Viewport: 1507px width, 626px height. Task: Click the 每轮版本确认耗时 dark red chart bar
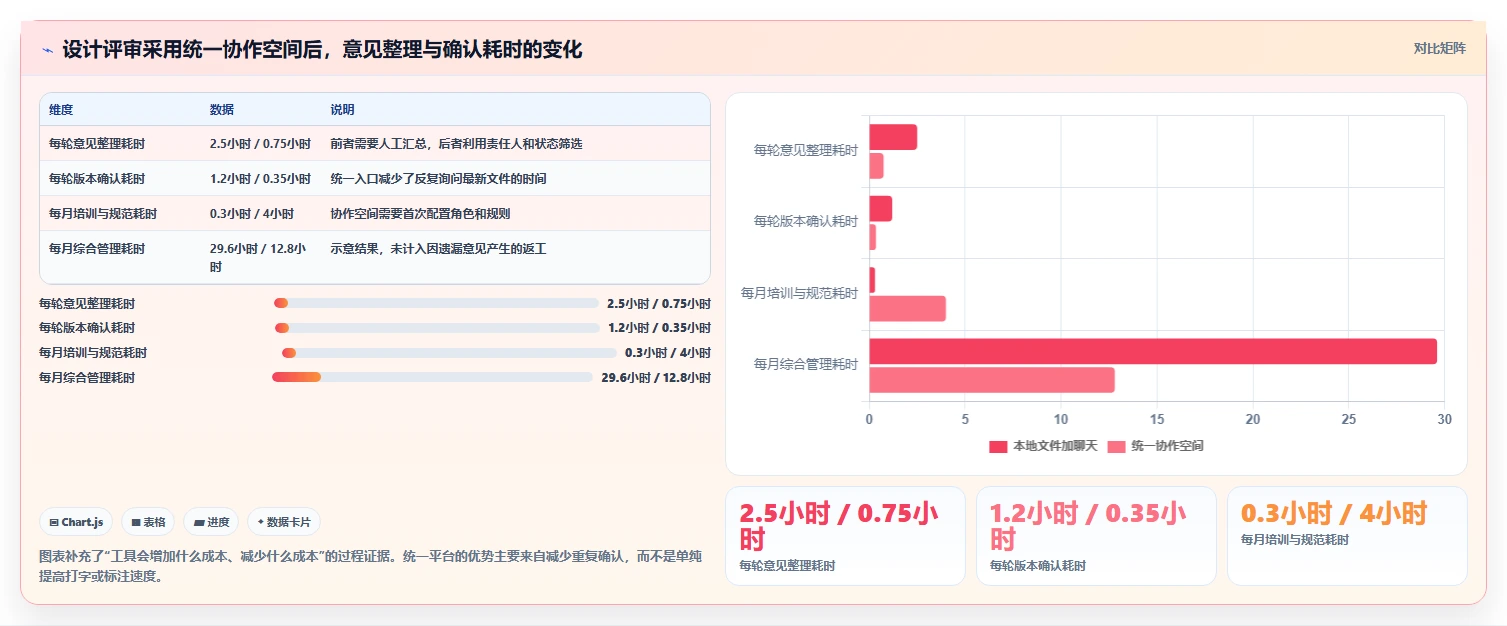880,209
